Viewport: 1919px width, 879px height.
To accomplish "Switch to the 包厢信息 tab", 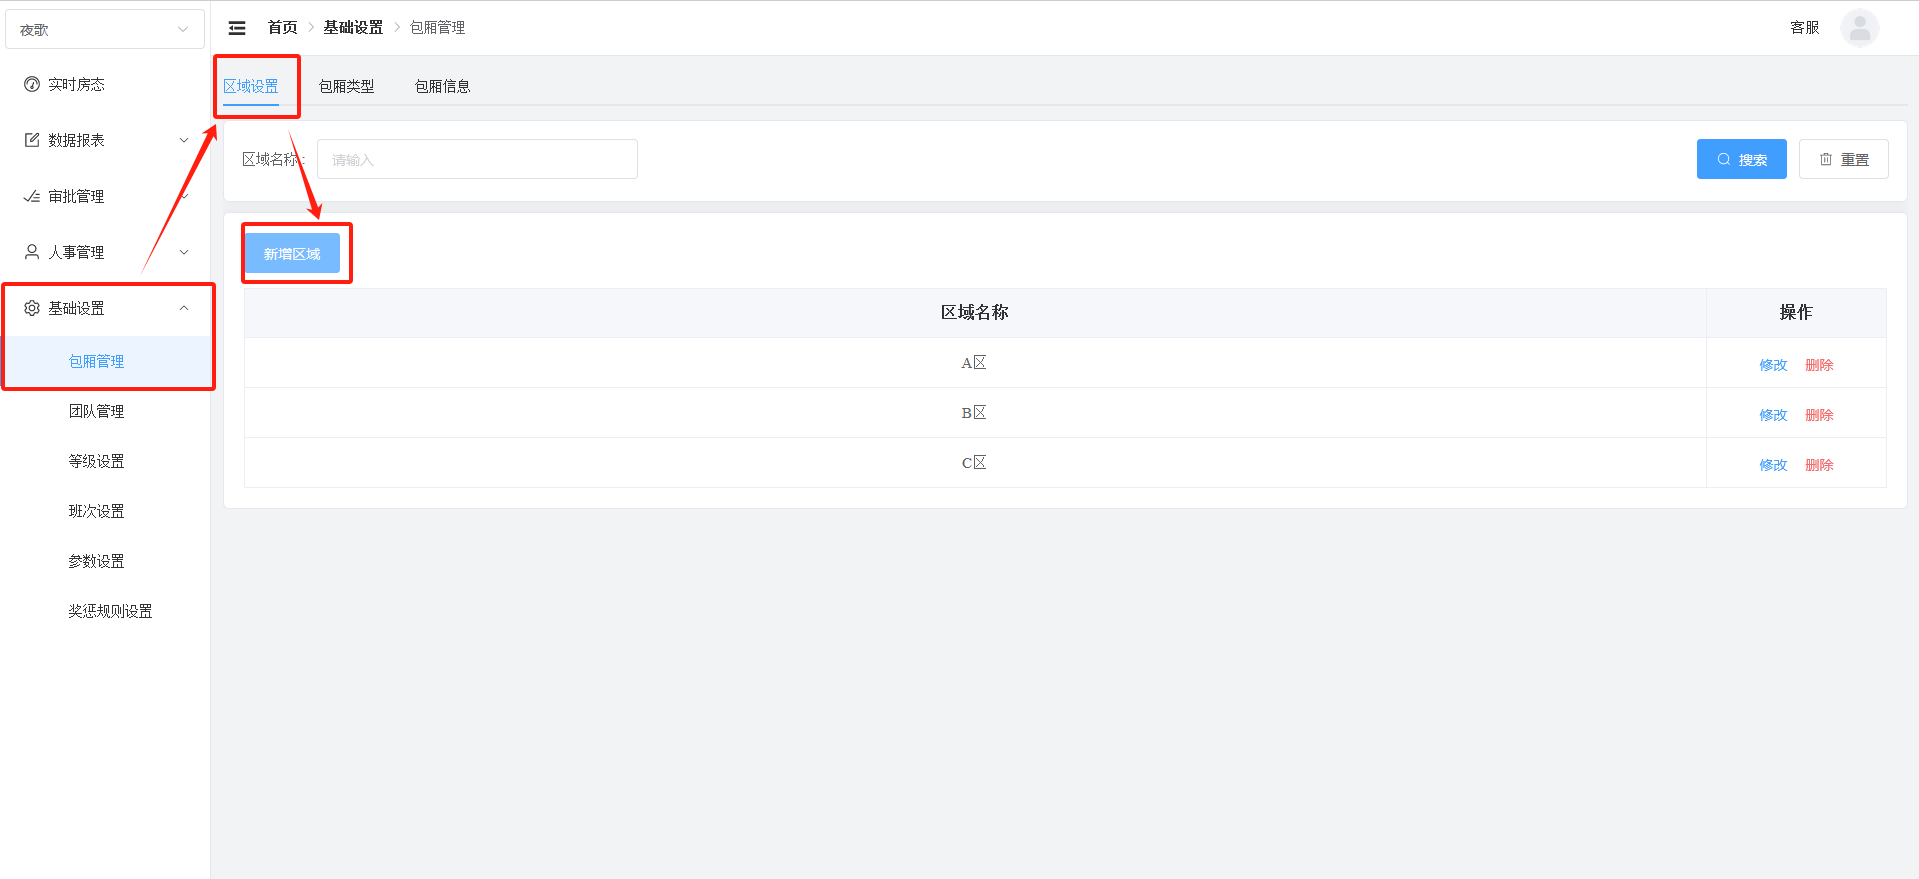I will 443,86.
